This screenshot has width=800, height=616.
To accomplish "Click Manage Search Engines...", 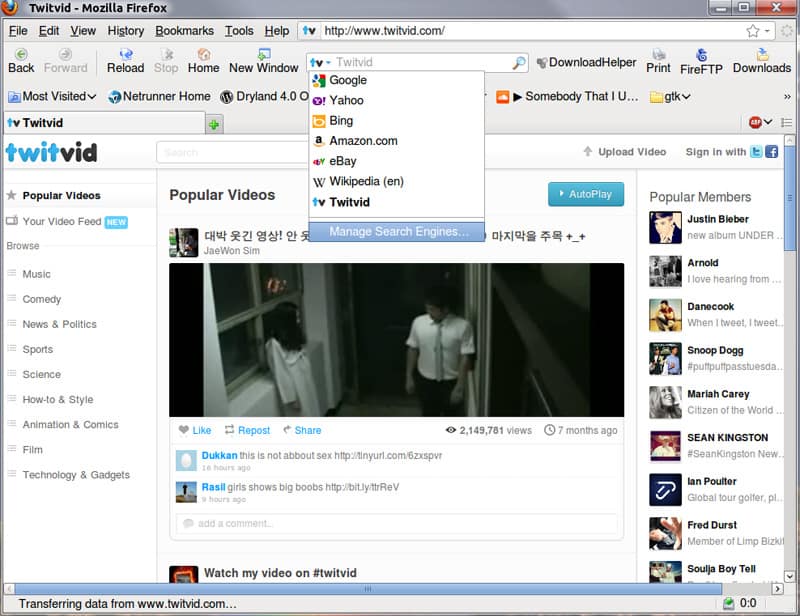I will (396, 232).
